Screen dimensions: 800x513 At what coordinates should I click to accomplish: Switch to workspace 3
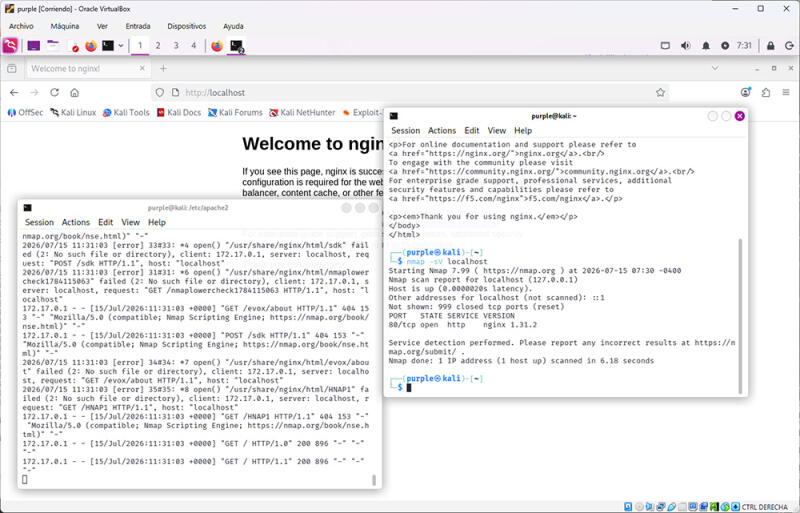pos(176,45)
